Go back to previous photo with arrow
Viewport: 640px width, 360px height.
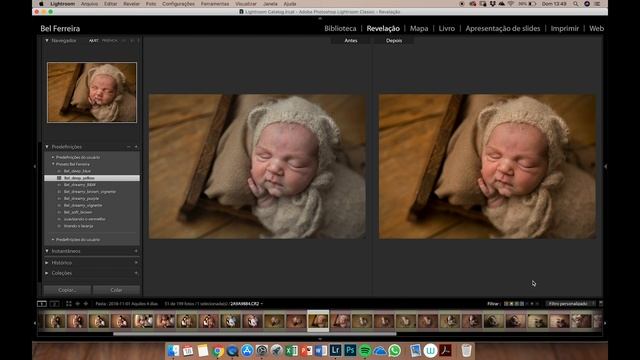click(x=78, y=304)
